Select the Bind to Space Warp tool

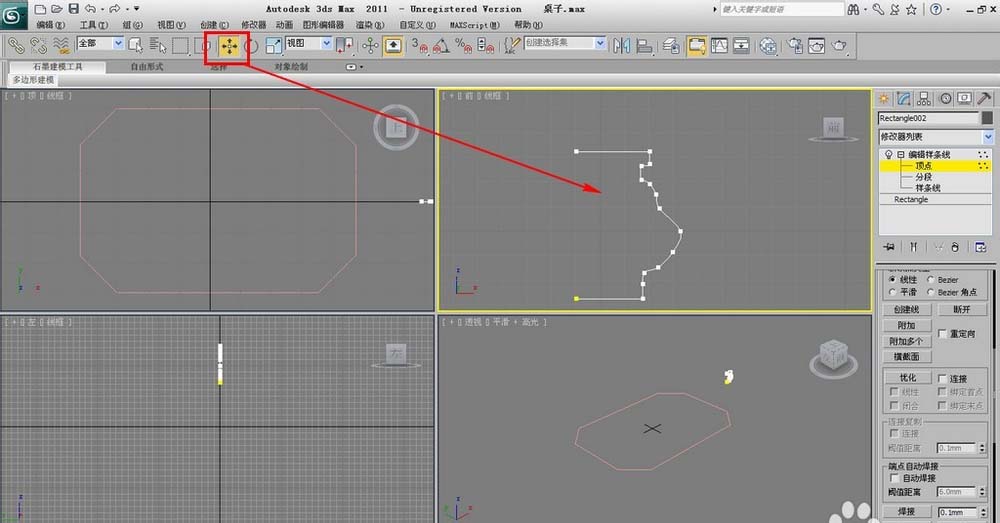point(61,45)
